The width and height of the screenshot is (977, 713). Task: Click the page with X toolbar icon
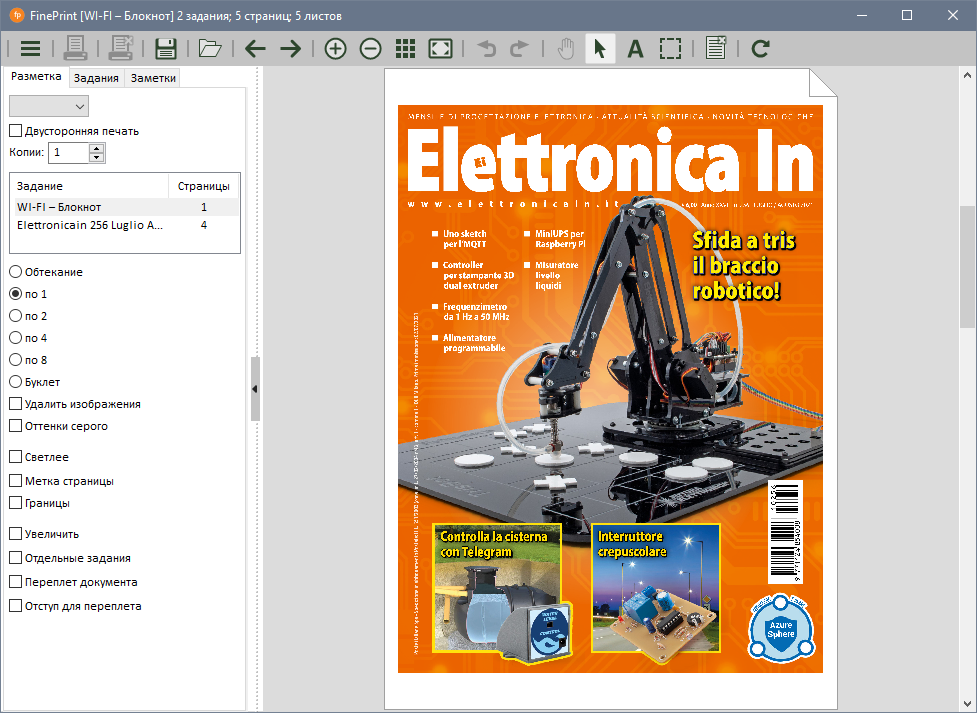(715, 49)
